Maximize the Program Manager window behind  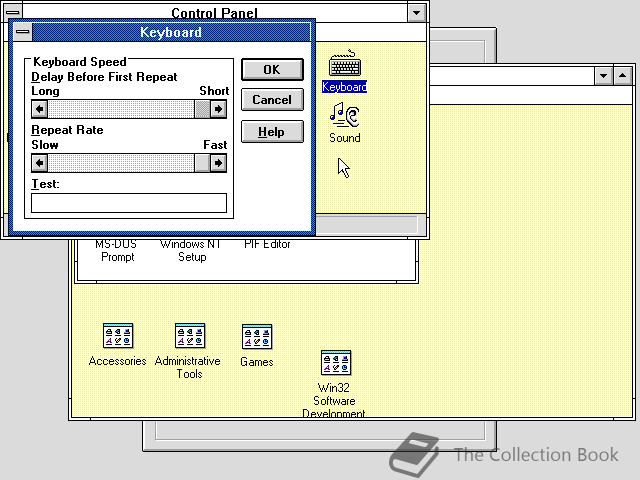(622, 76)
